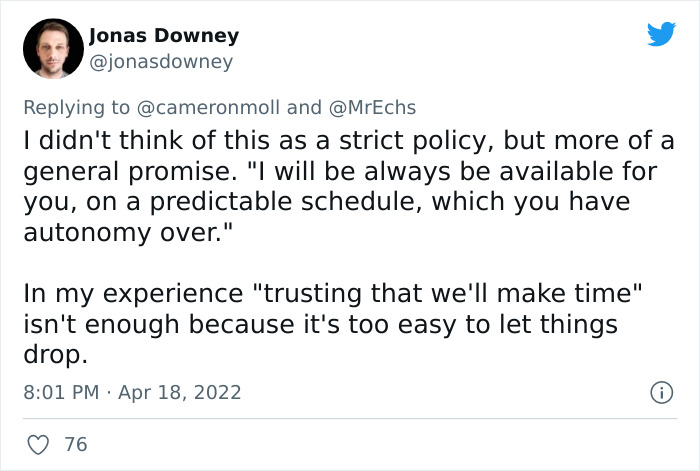700x471 pixels.
Task: Visit the @MrEchs mention link
Action: pos(374,107)
